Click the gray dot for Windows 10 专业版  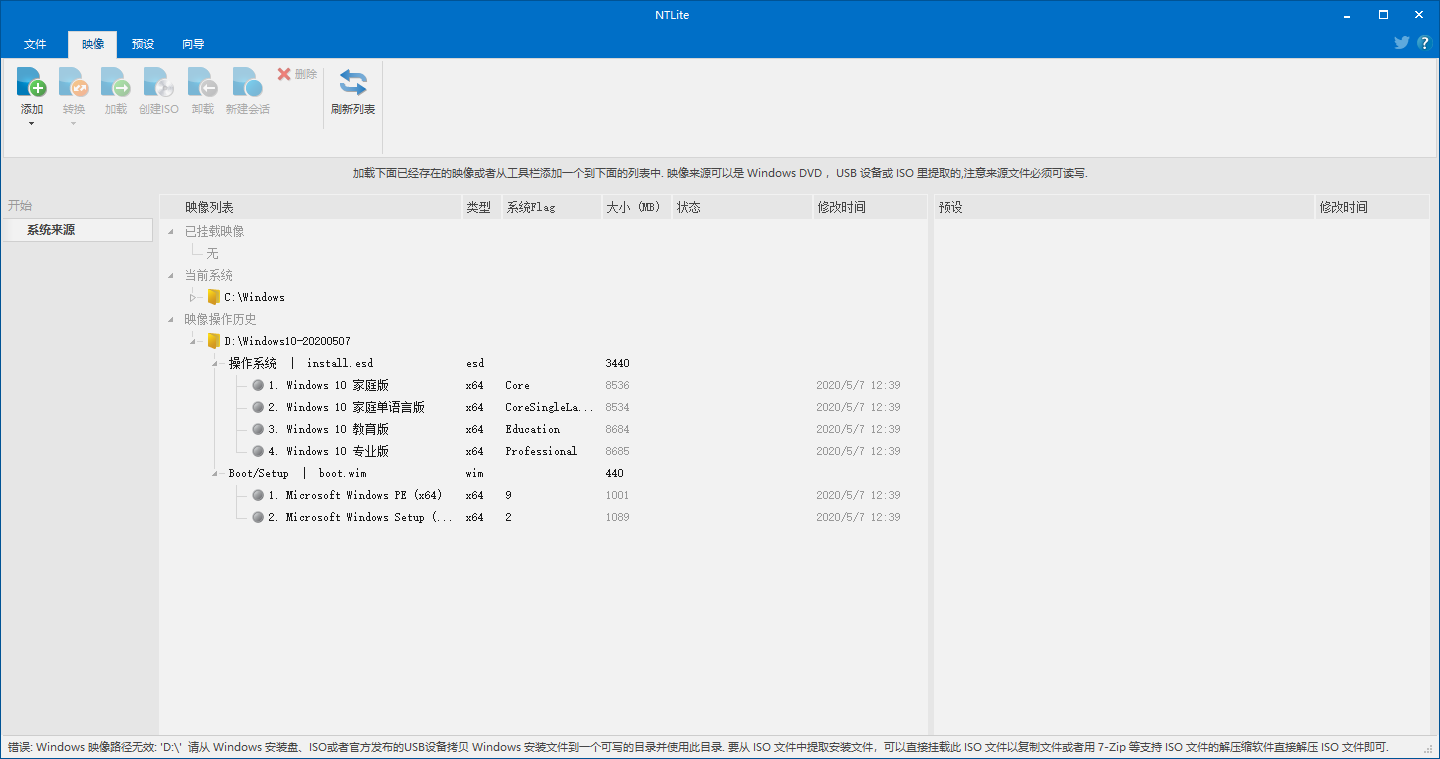(x=258, y=451)
